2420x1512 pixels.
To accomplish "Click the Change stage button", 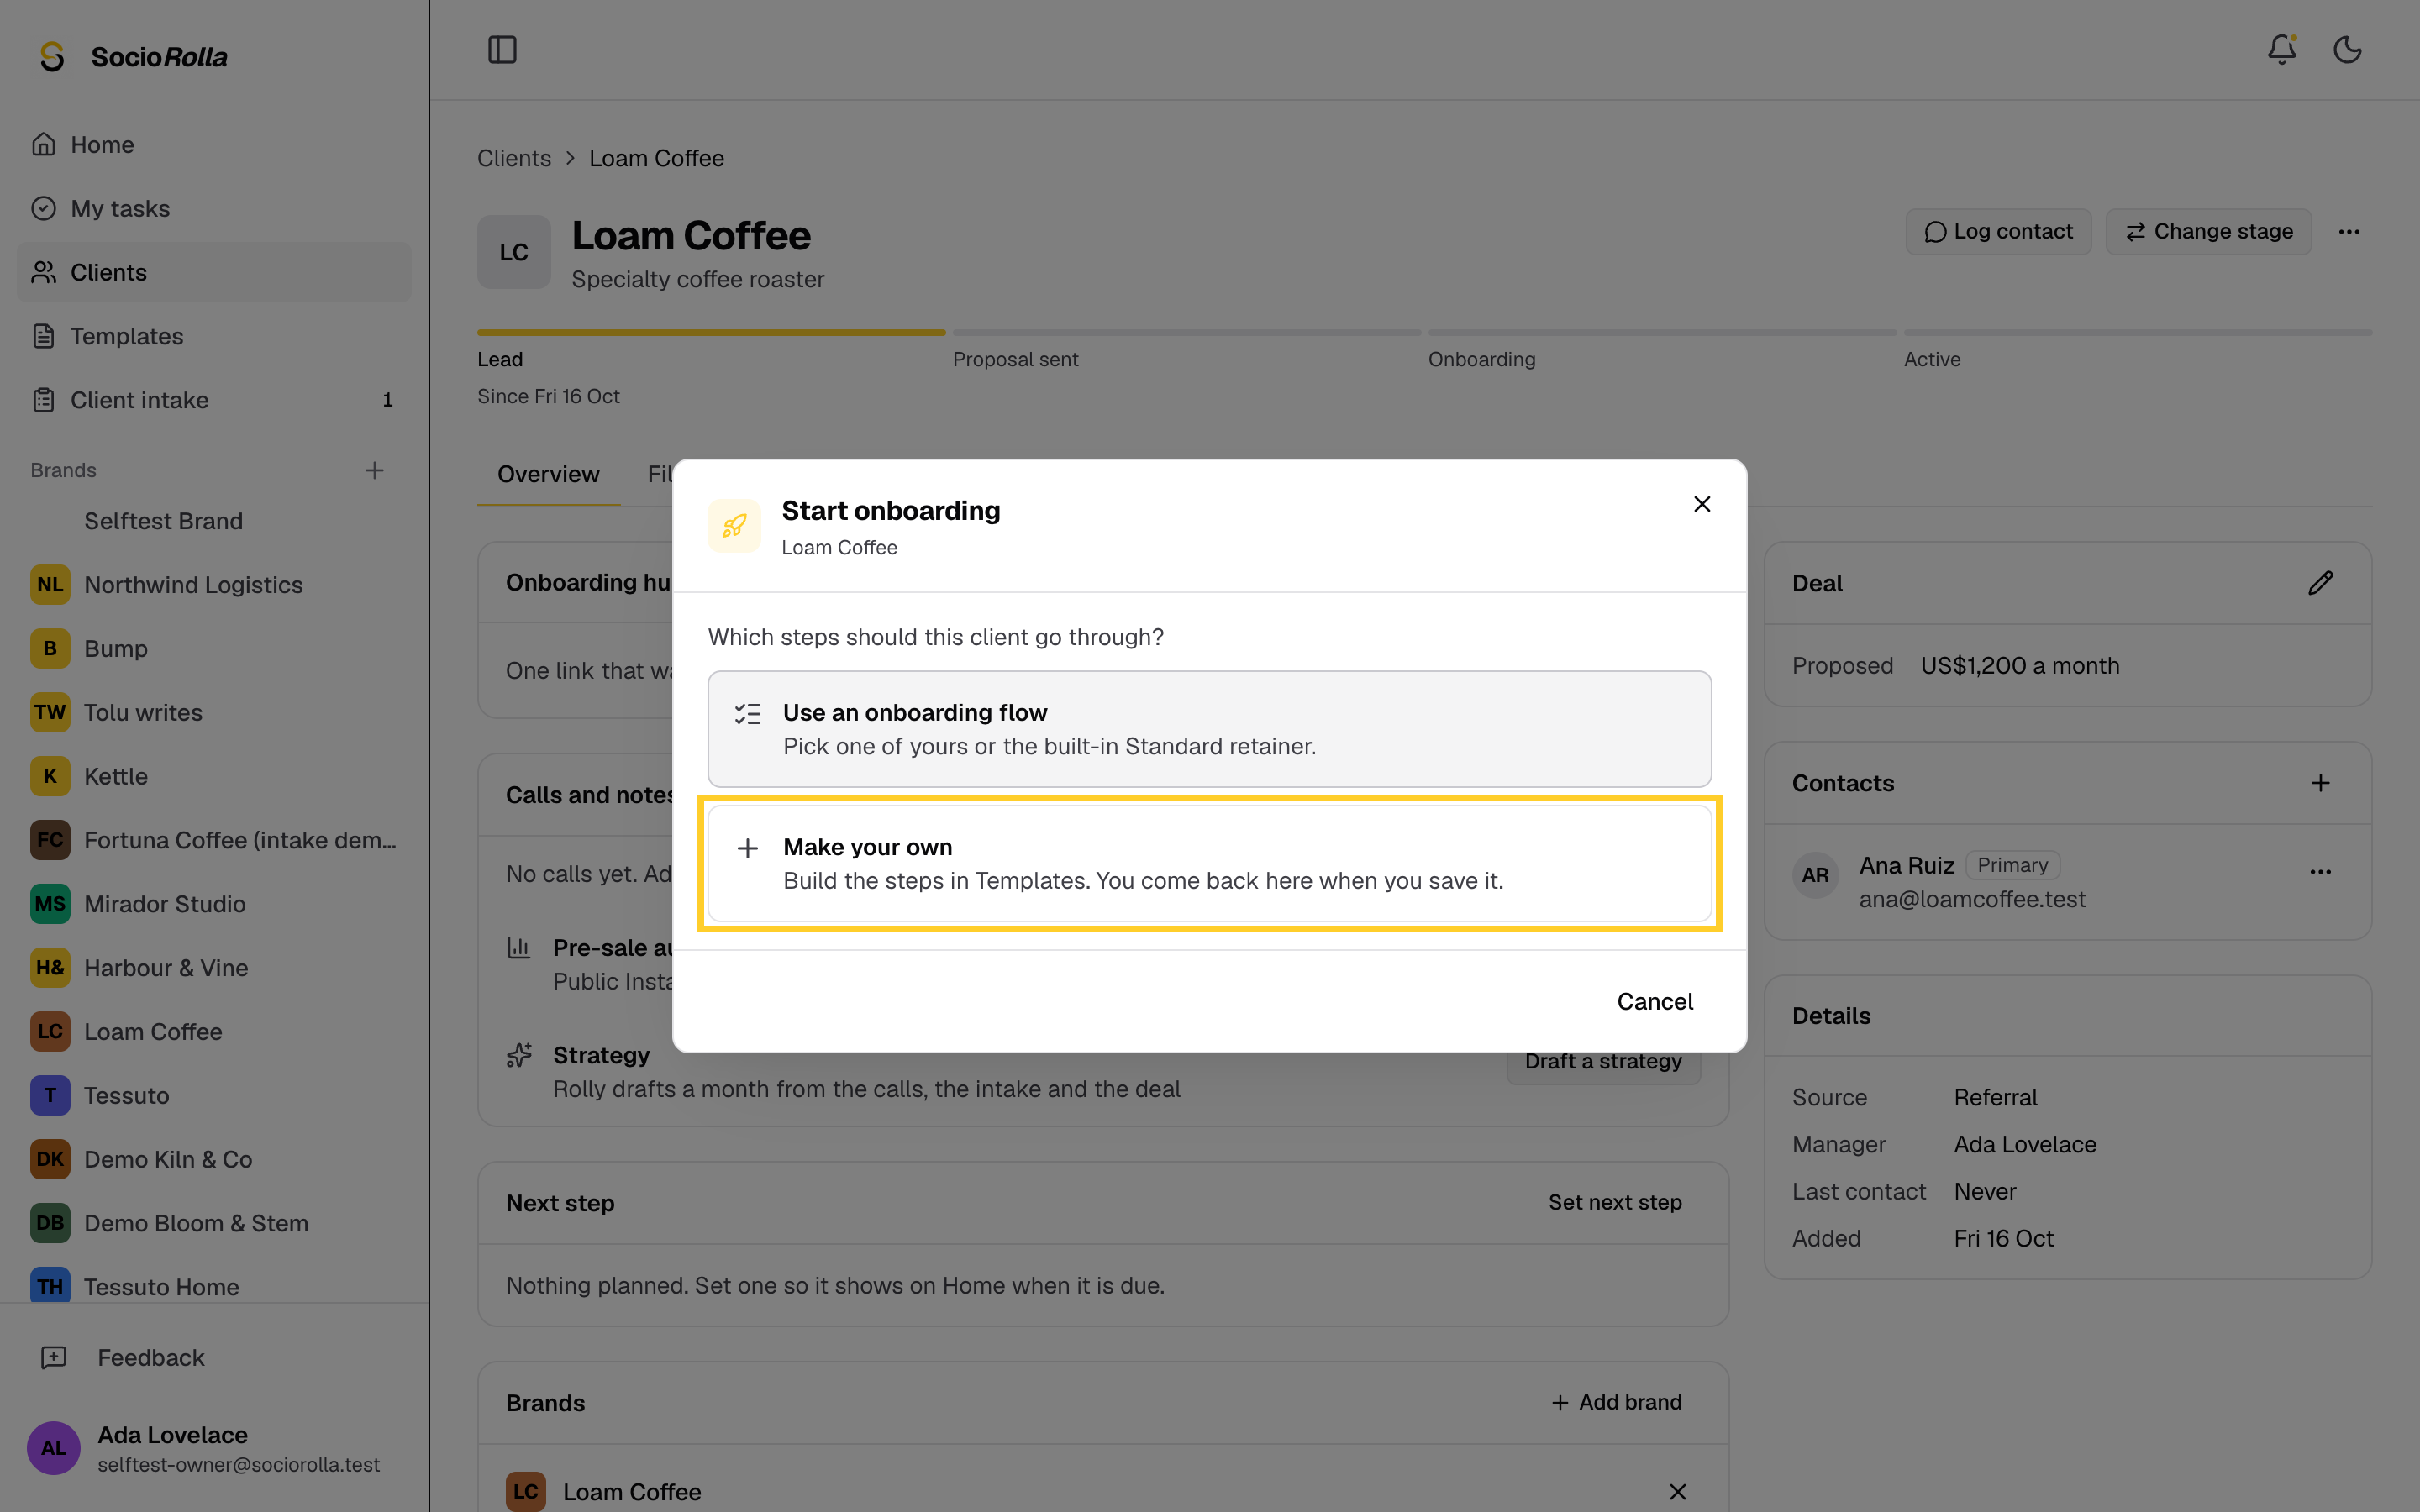I will point(2208,231).
